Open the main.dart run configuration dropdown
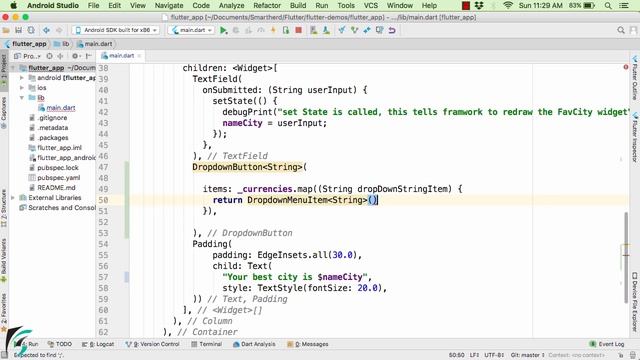 coord(191,30)
